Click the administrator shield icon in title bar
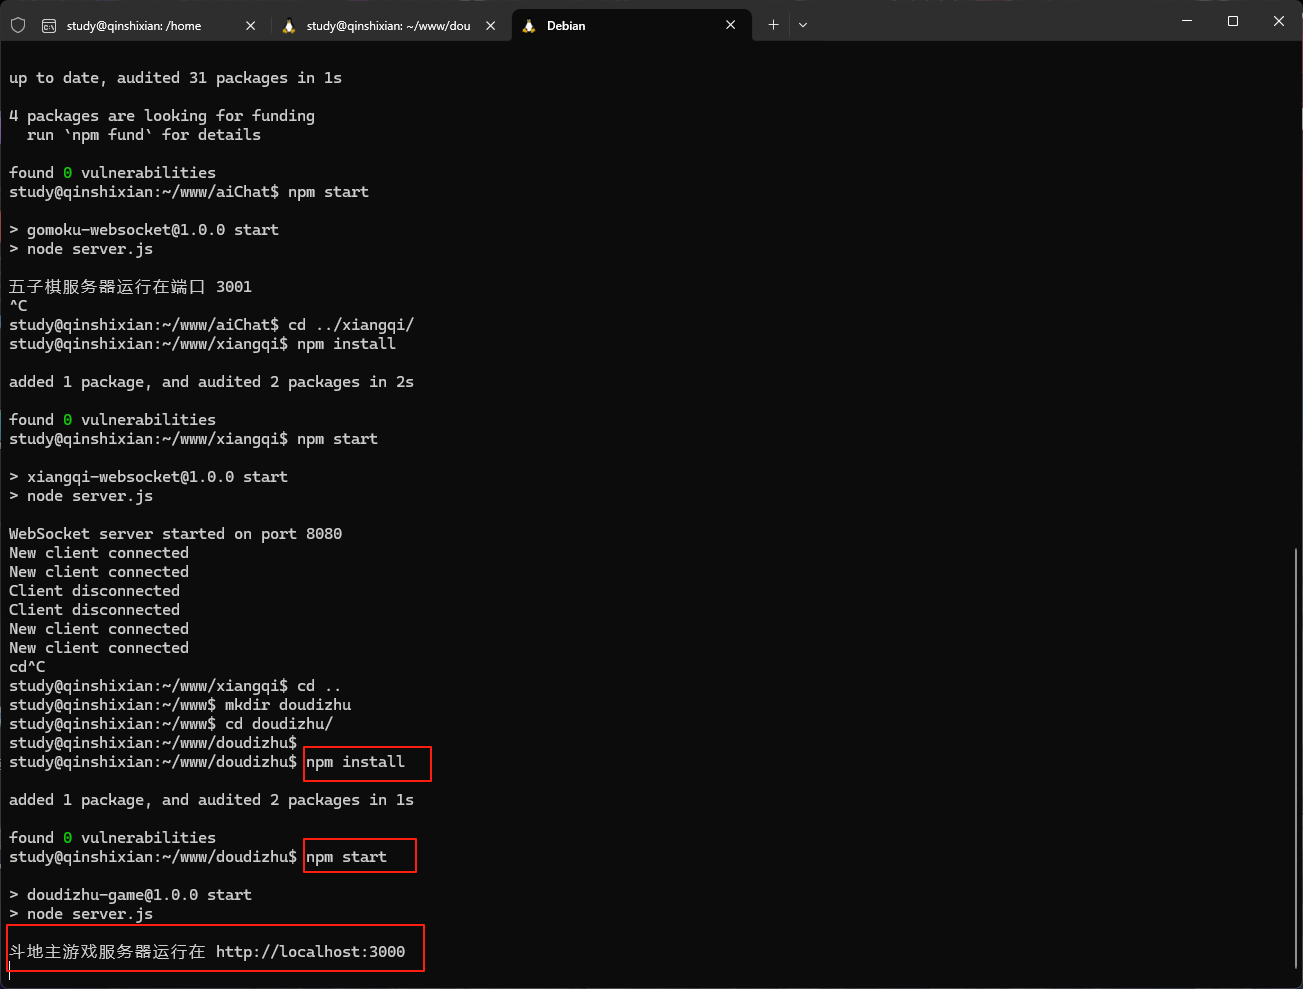 pyautogui.click(x=18, y=25)
